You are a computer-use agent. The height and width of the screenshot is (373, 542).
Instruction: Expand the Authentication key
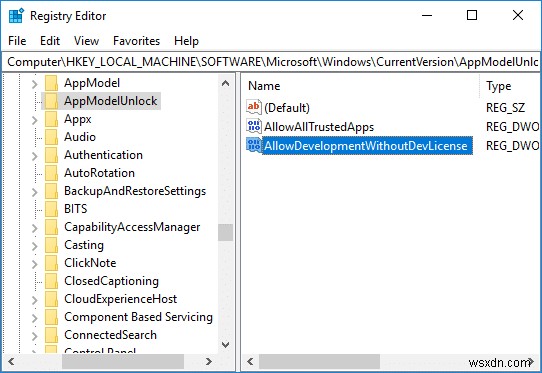(34, 156)
